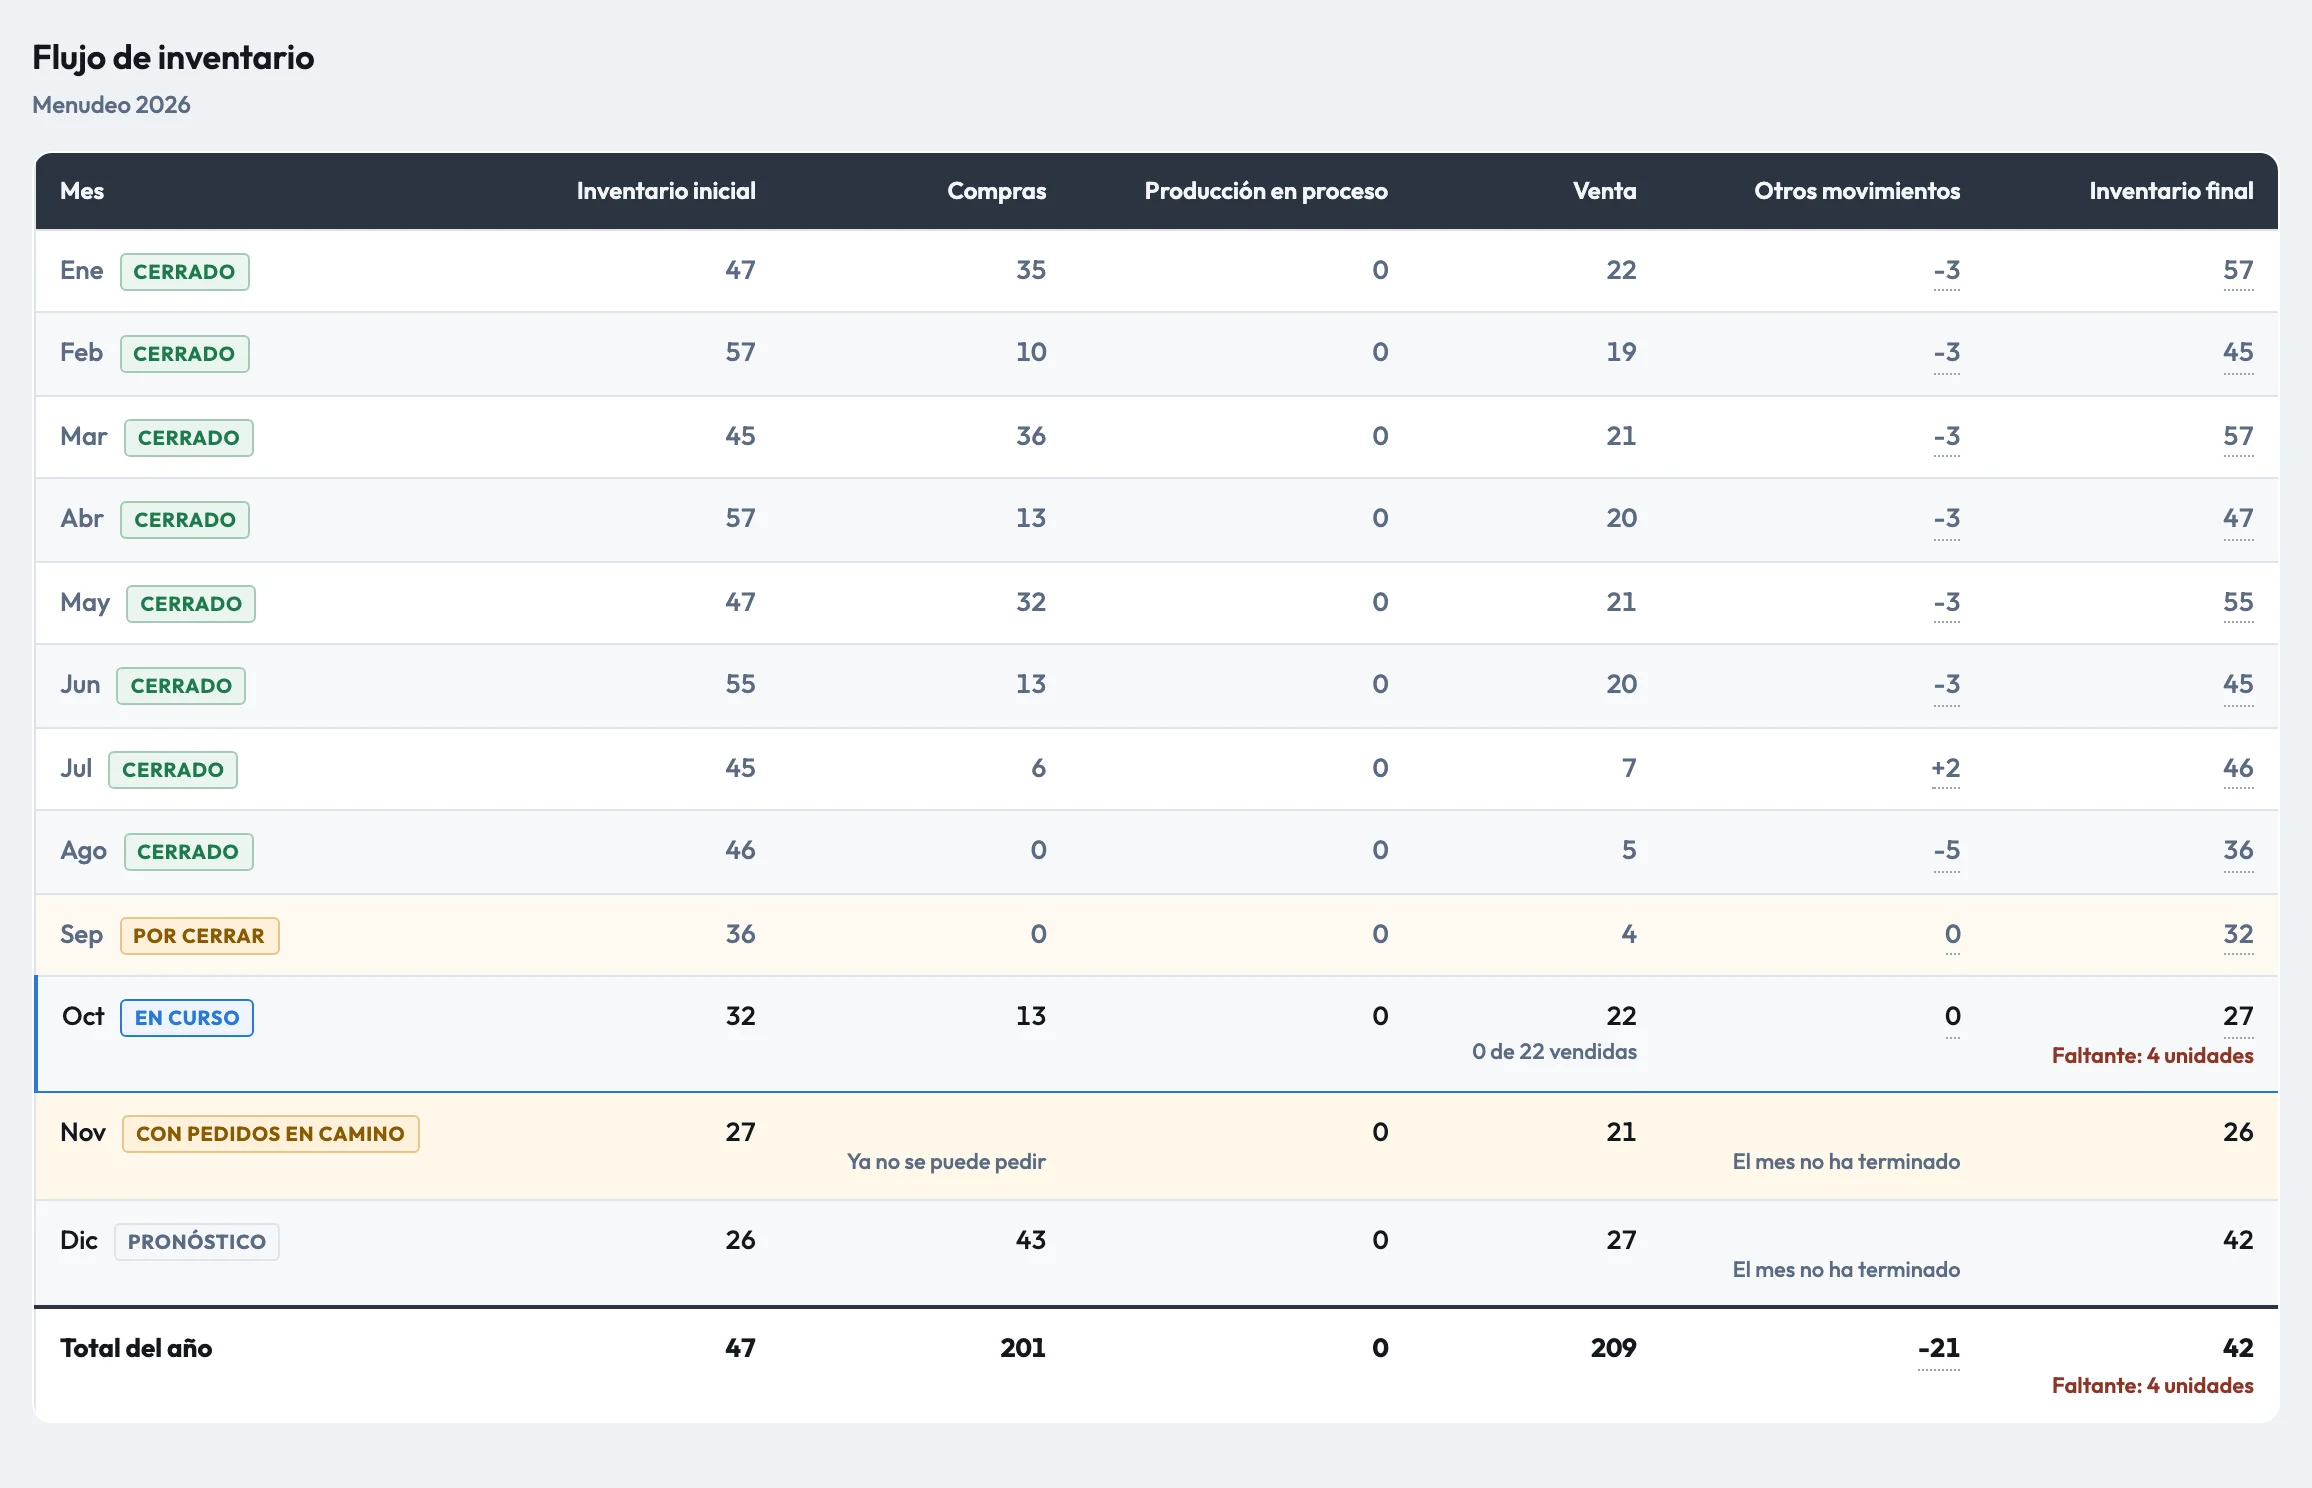Click the total compras value 201
Image resolution: width=2312 pixels, height=1488 pixels.
[1023, 1349]
